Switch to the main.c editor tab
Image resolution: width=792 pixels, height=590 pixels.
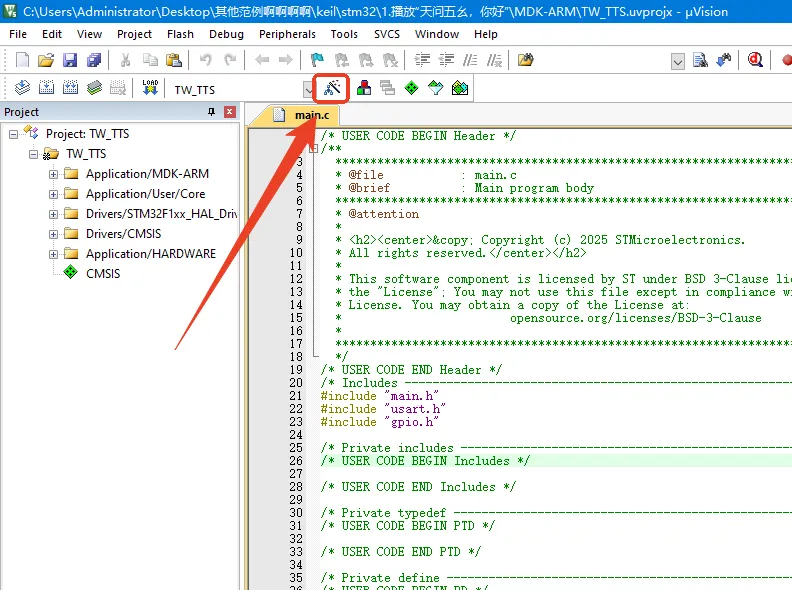coord(300,115)
